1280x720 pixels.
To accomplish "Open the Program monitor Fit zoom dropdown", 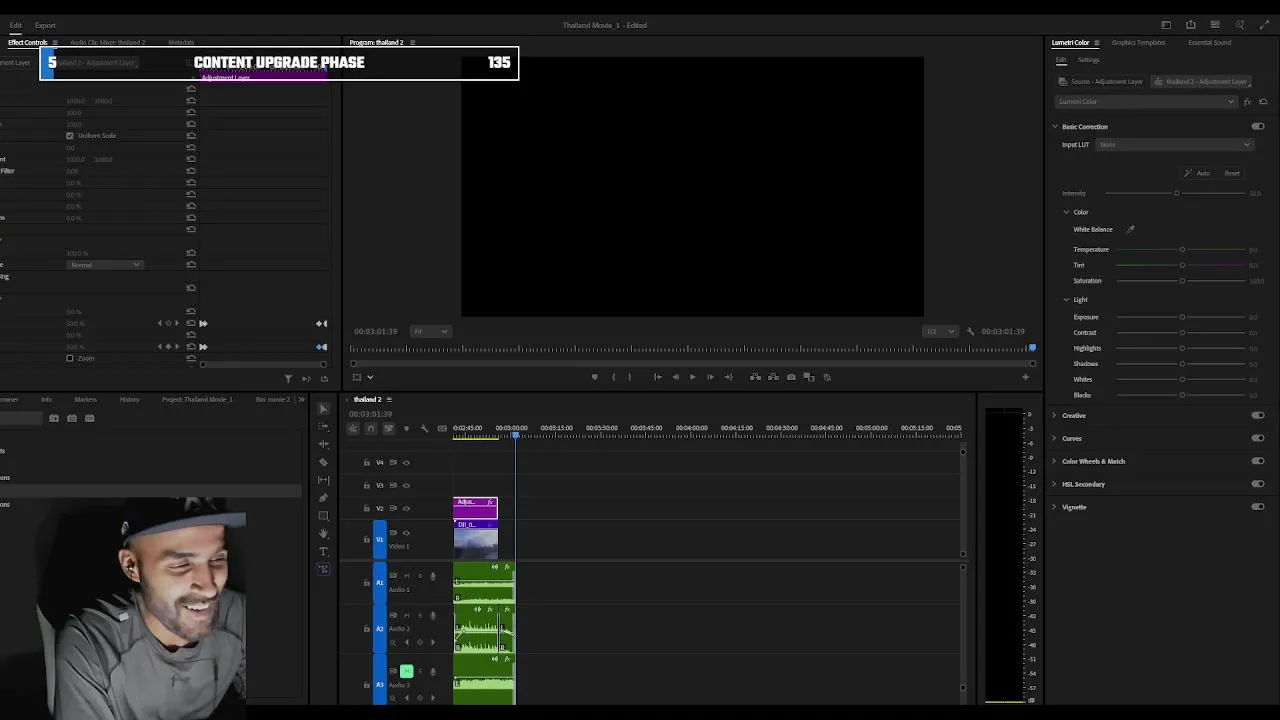I will click(x=431, y=331).
